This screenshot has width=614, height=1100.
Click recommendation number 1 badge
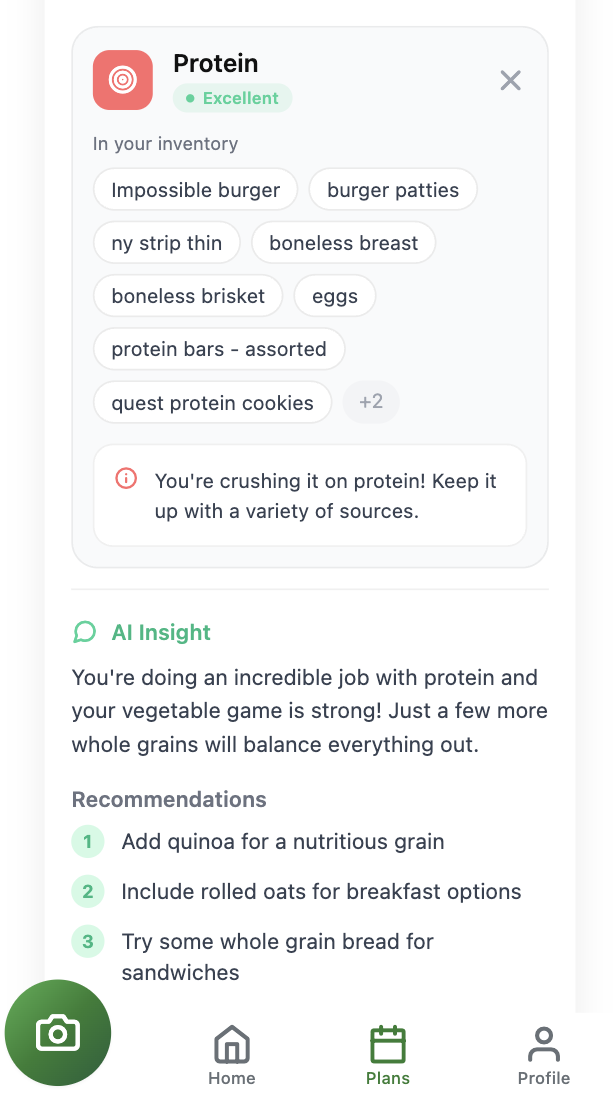[x=87, y=841]
